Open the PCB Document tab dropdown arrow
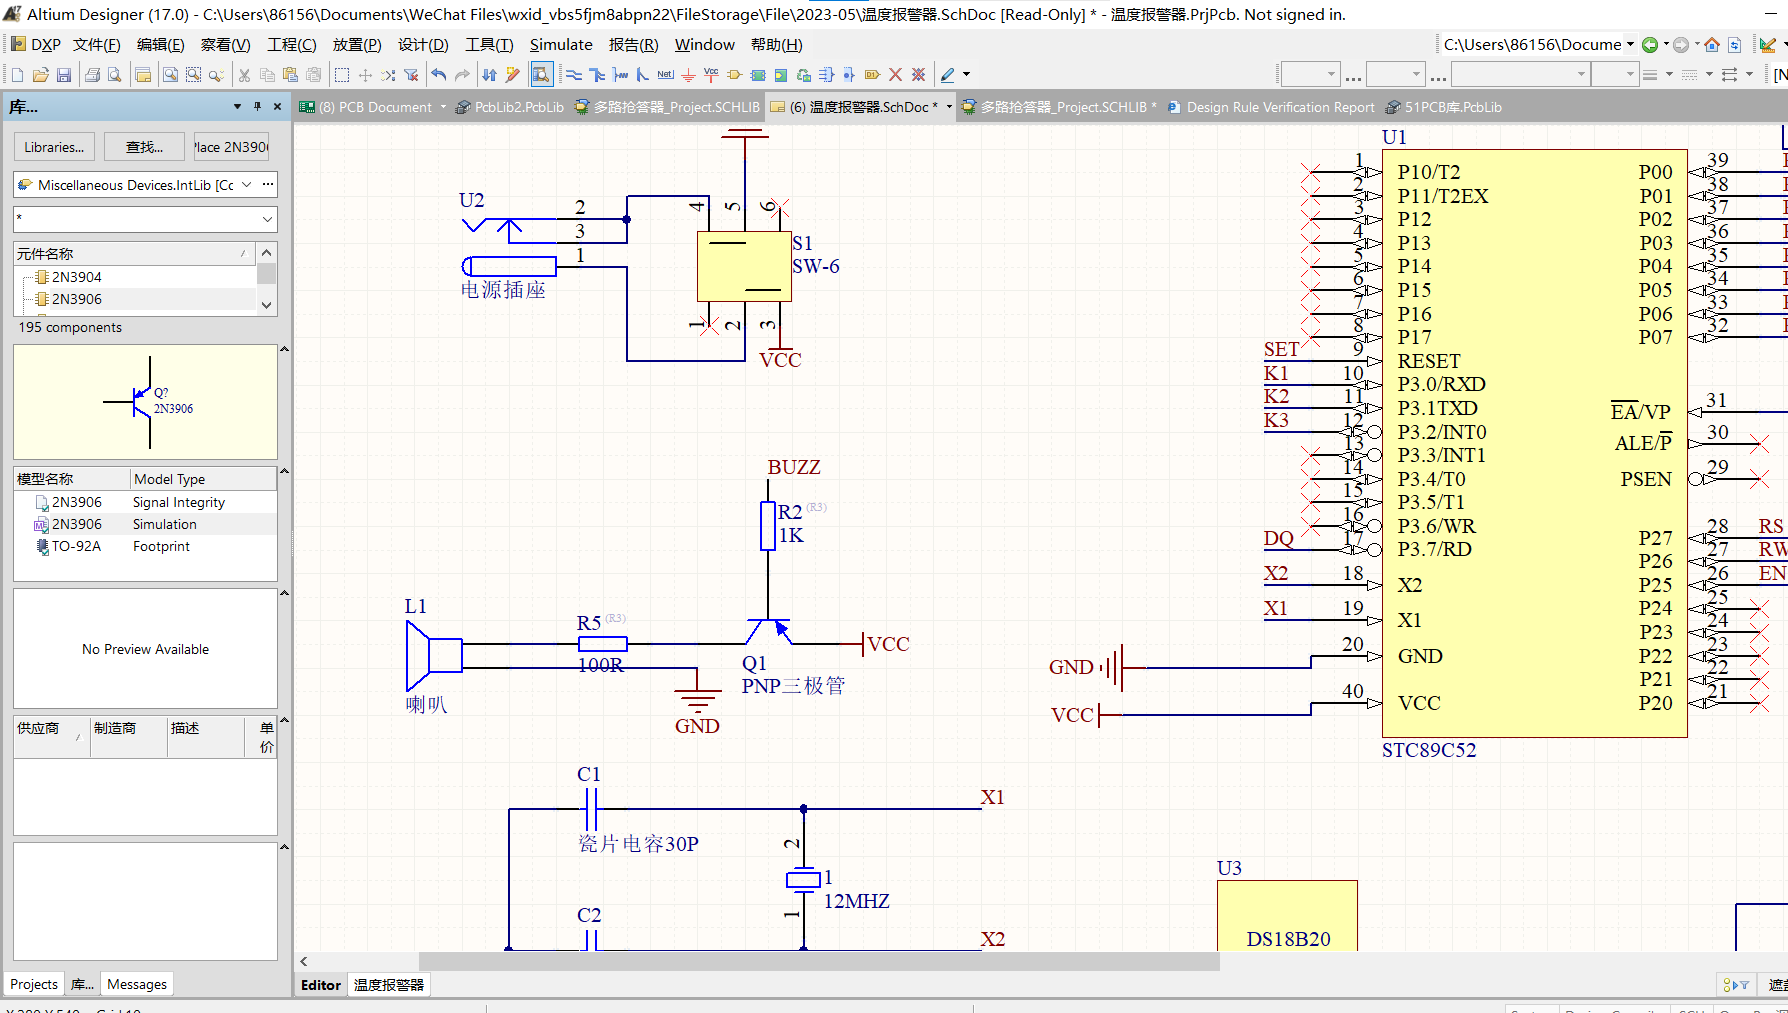Screen dimensions: 1788x1013 click(443, 107)
